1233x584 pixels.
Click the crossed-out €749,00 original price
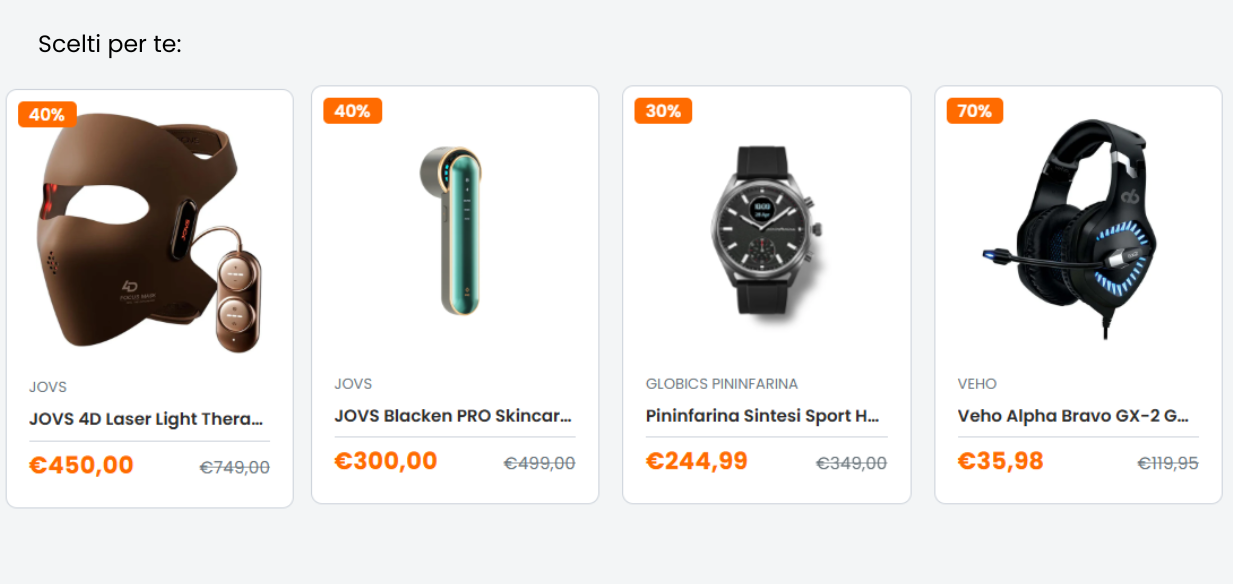(x=234, y=468)
